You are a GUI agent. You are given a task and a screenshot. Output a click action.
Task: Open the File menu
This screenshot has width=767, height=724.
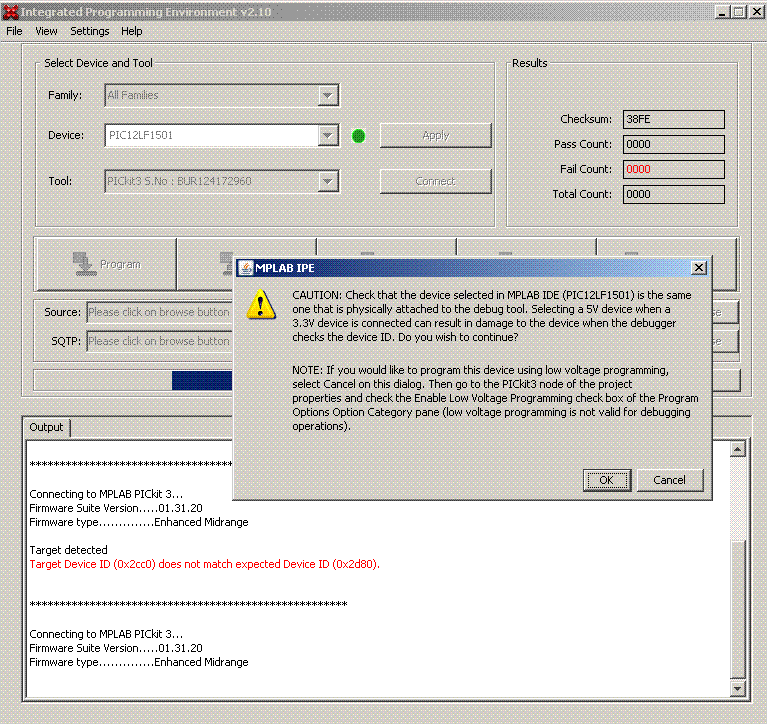pyautogui.click(x=14, y=31)
